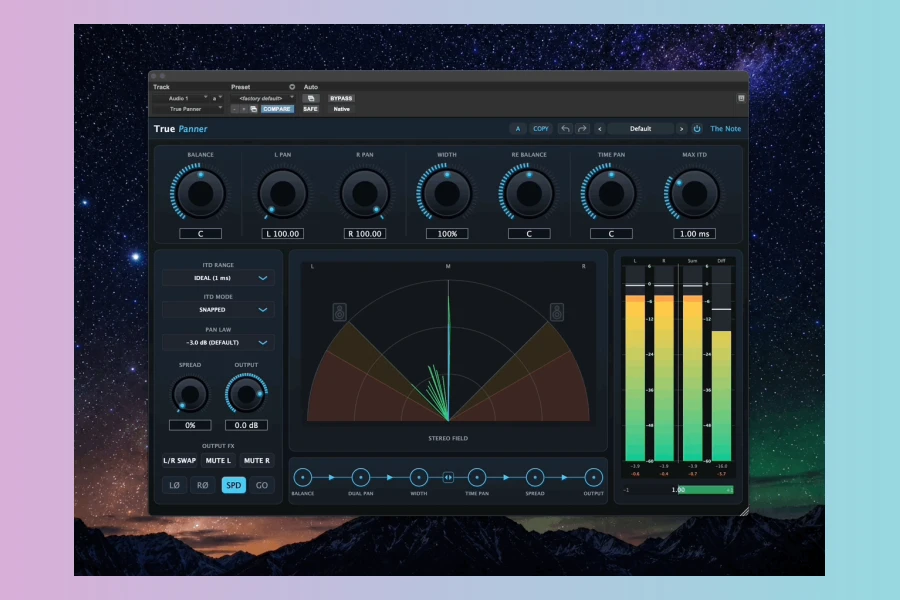Click the correlation meter bar
900x600 pixels.
coord(678,490)
